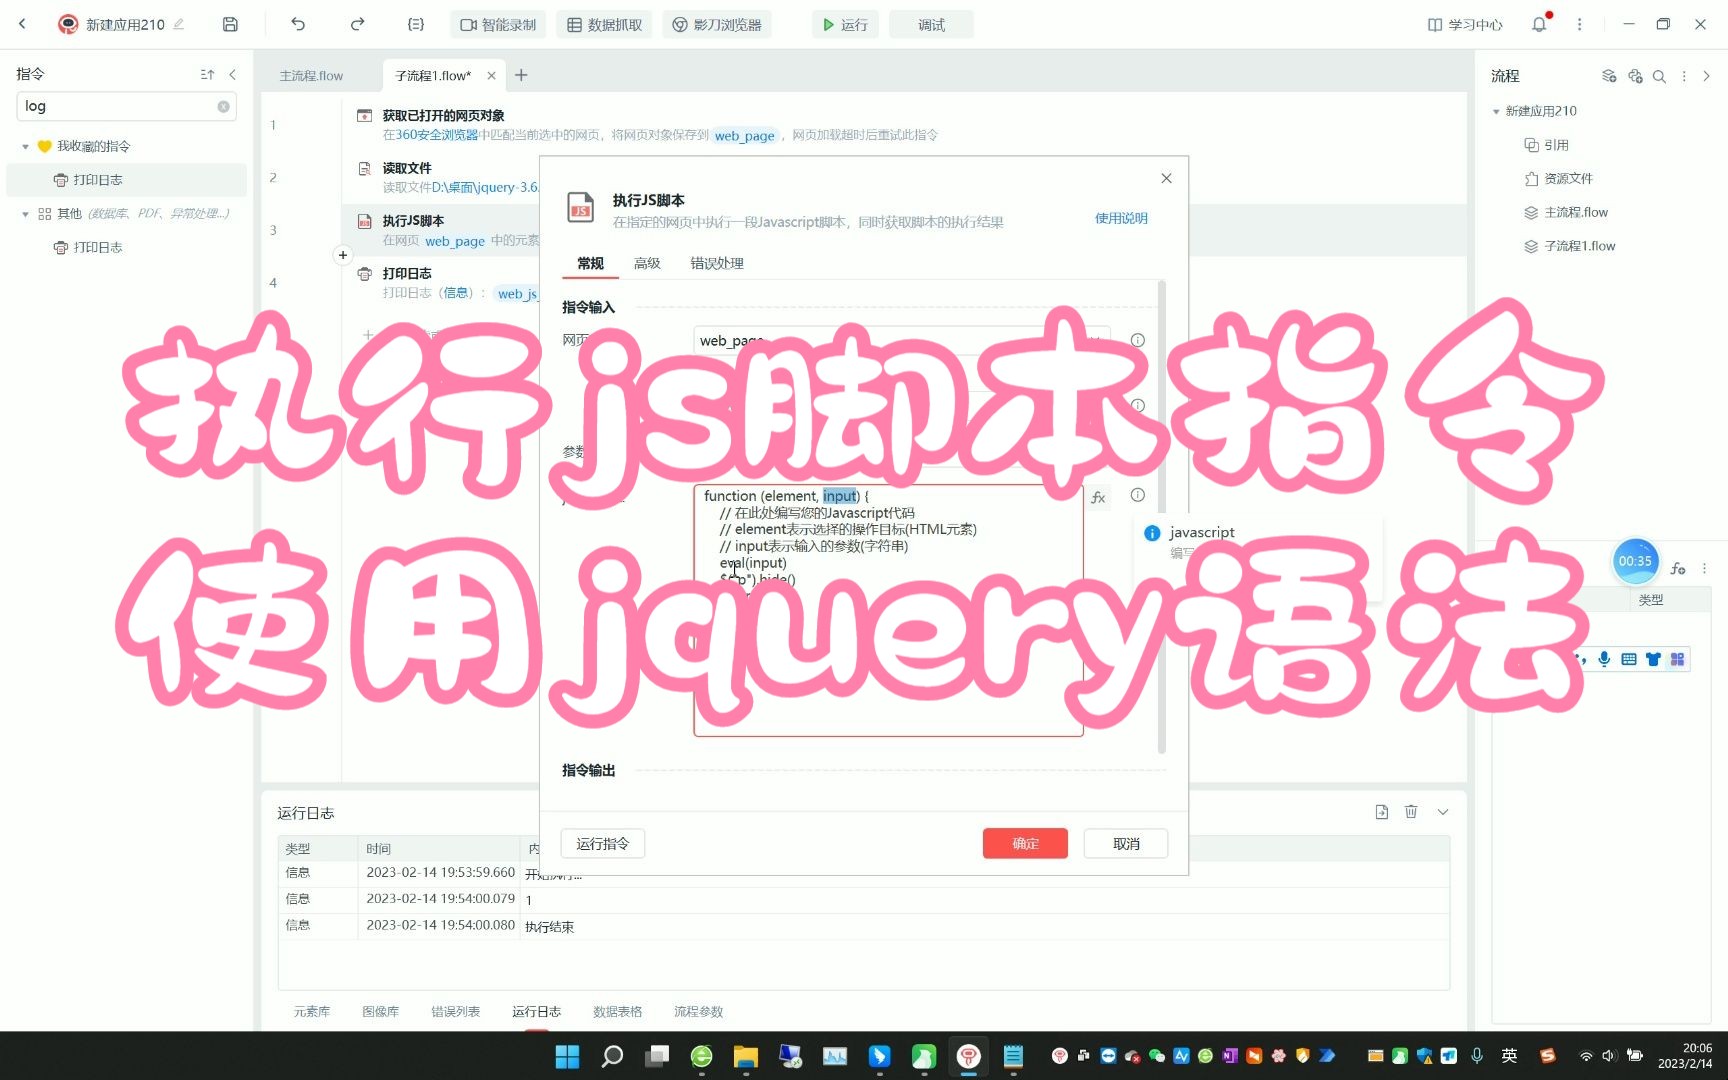
Task: Close the 子流程1.flow* tab
Action: click(491, 75)
